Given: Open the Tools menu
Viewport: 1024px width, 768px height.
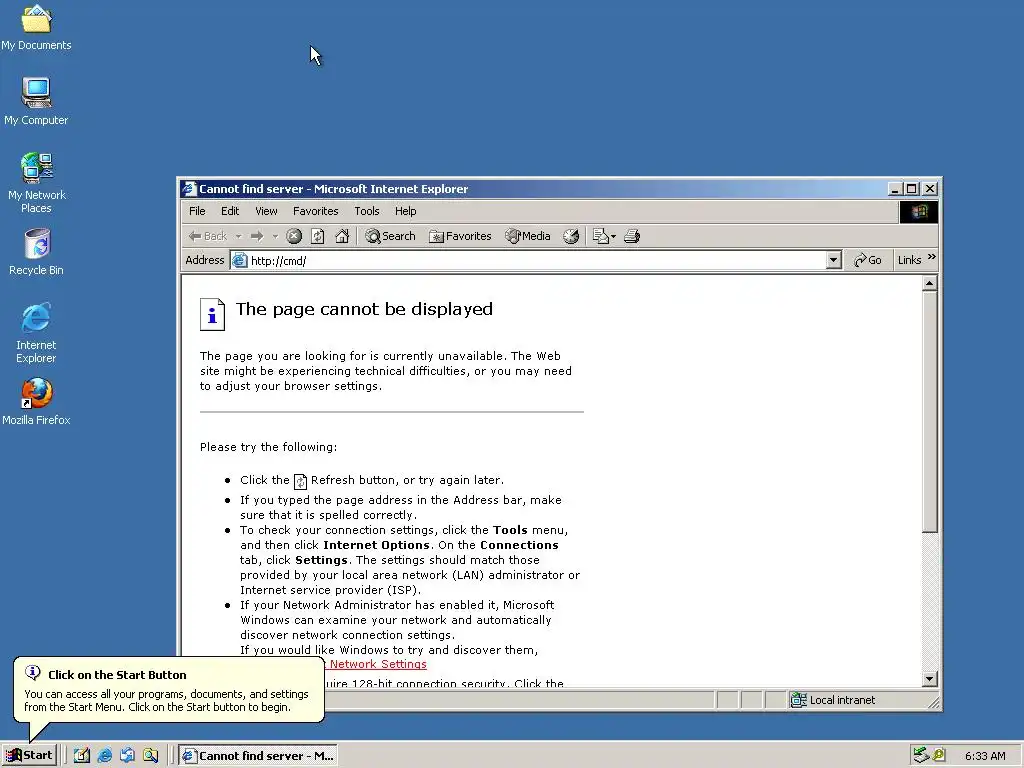Looking at the screenshot, I should click(x=366, y=211).
